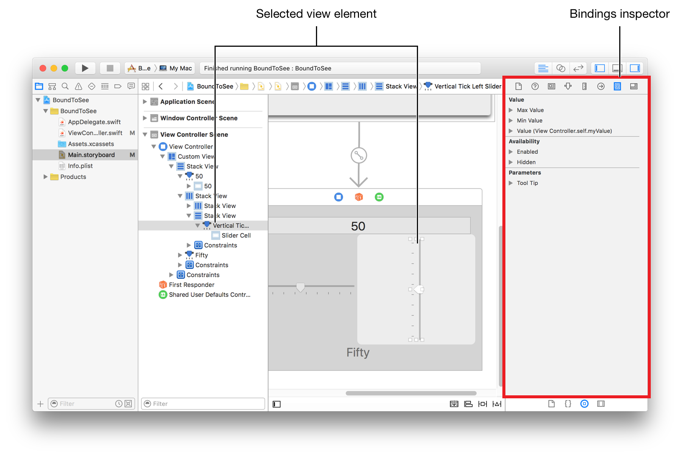This screenshot has width=680, height=458.
Task: Click the document outline filter field
Action: coord(203,404)
